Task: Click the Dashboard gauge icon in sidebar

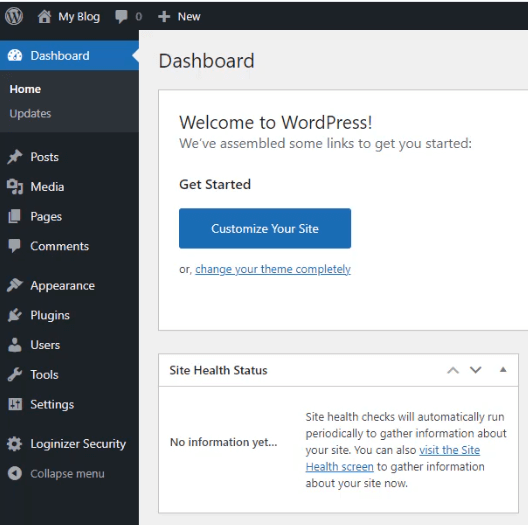Action: tap(15, 56)
